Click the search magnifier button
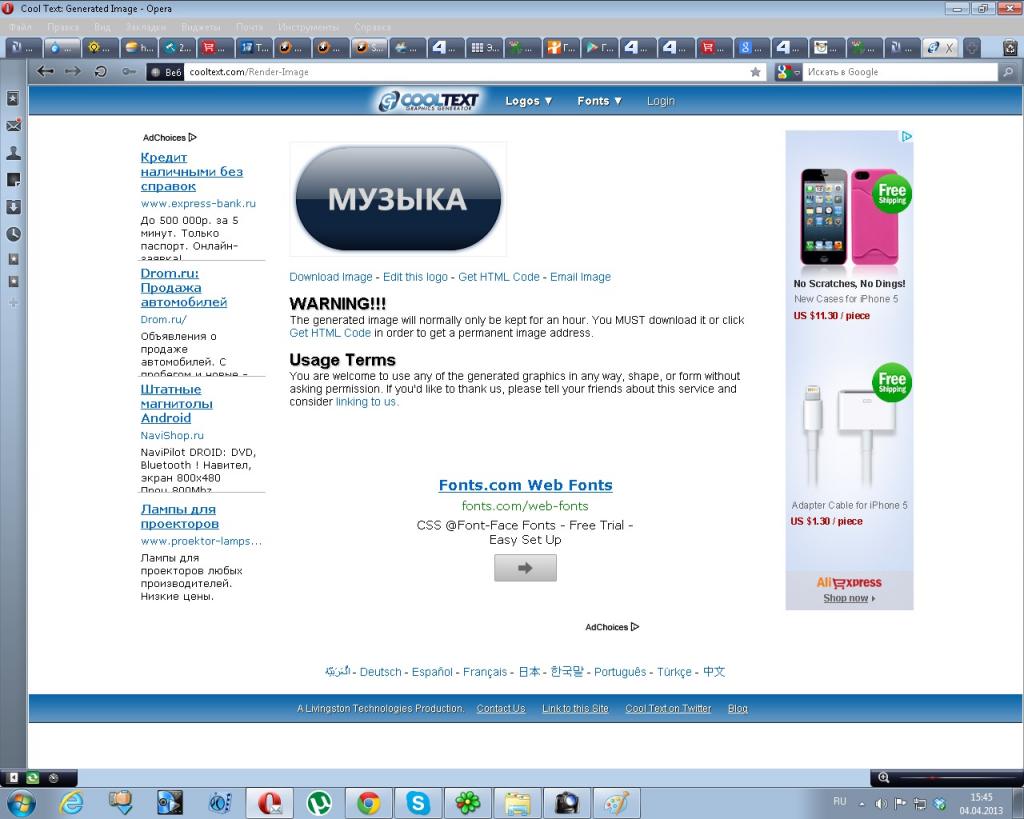 point(1006,72)
